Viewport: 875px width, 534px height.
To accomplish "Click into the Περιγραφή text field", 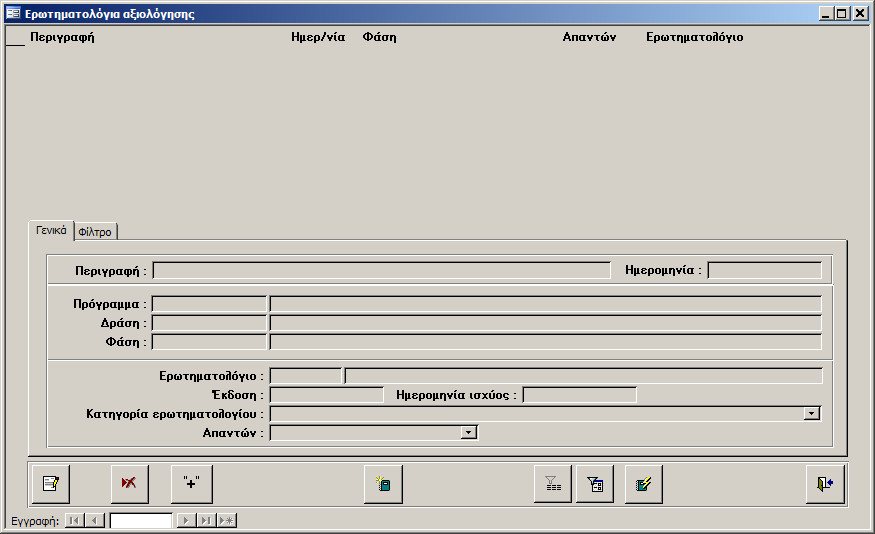I will pos(381,270).
